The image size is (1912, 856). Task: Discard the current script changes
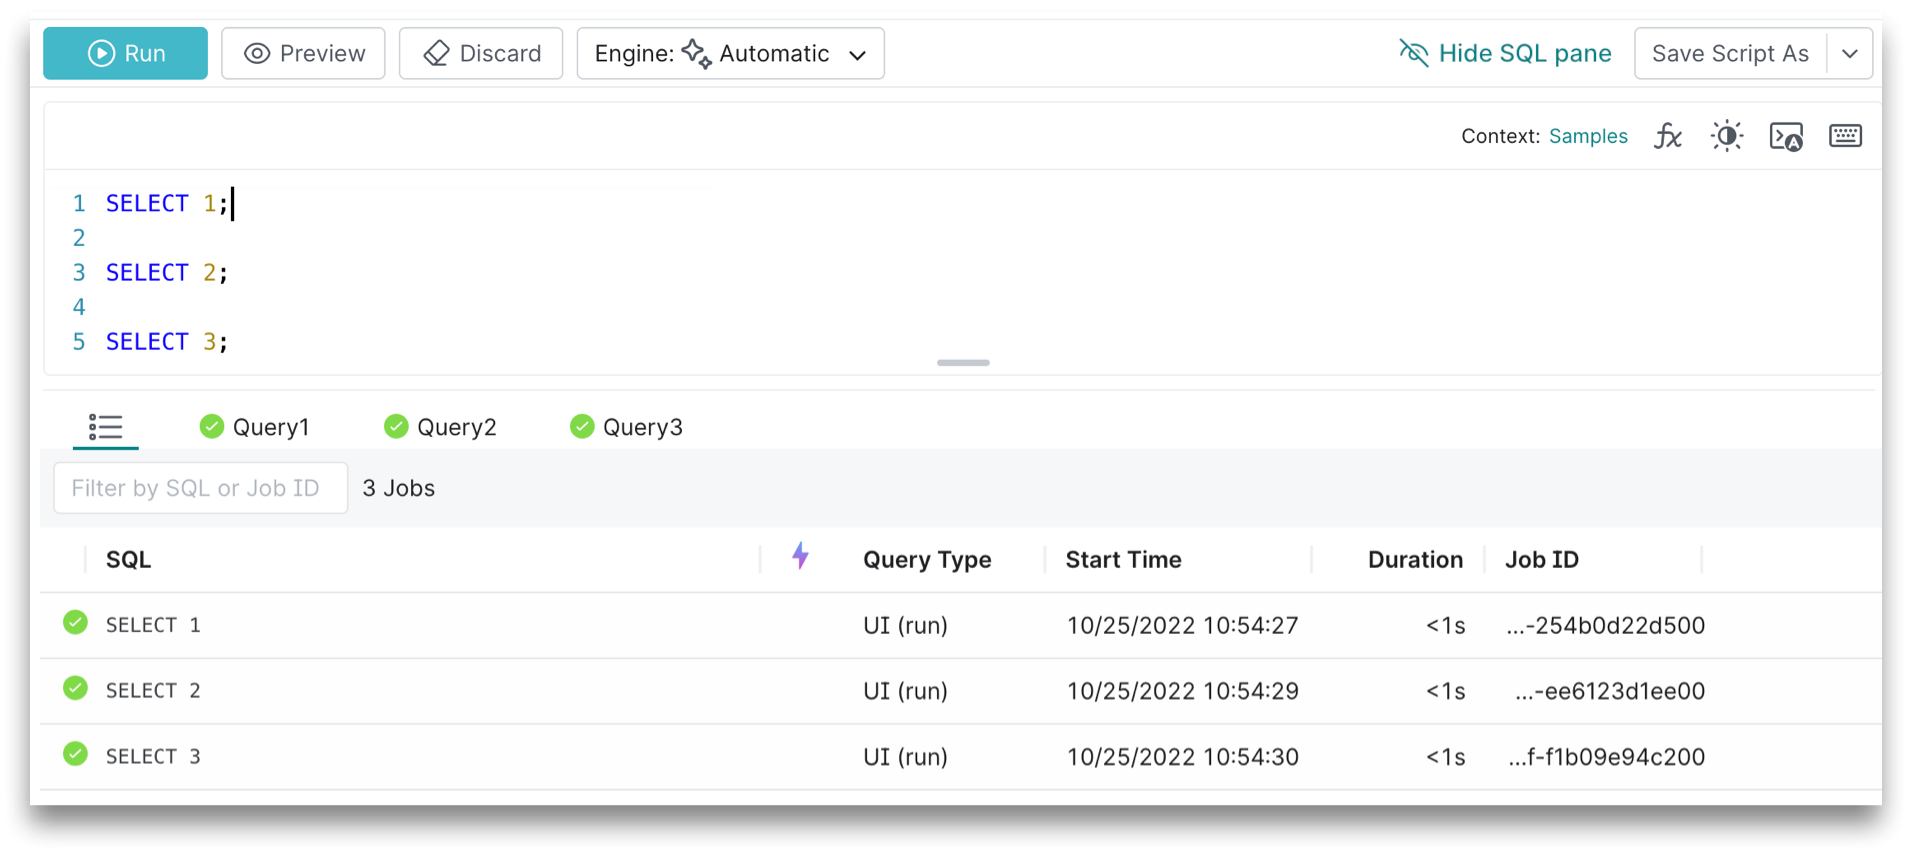[481, 53]
